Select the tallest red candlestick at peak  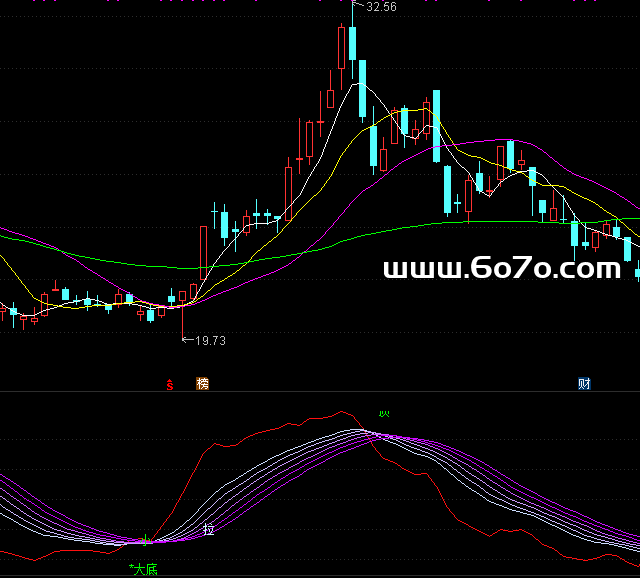[342, 47]
